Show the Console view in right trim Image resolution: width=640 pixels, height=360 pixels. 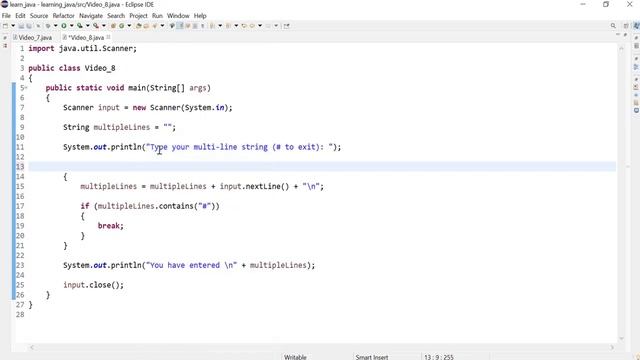(636, 111)
